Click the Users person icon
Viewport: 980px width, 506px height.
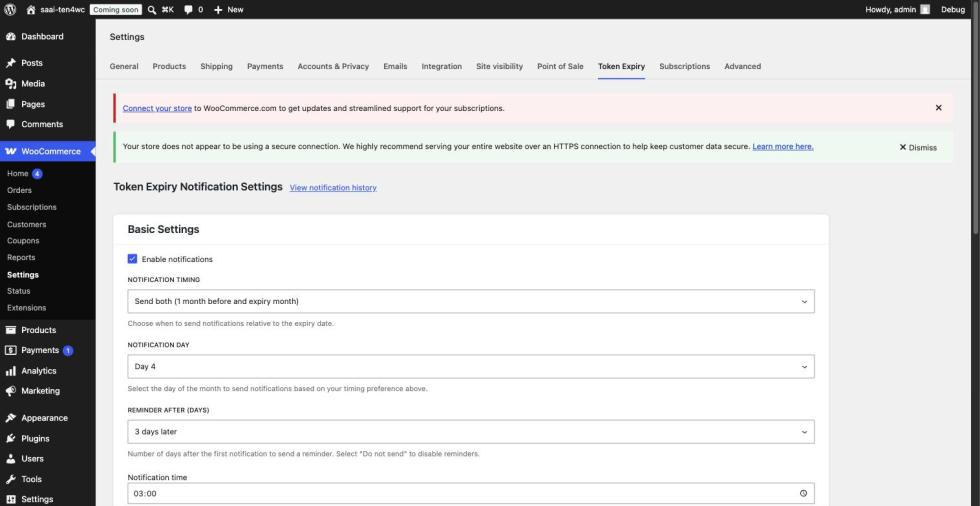click(11, 459)
